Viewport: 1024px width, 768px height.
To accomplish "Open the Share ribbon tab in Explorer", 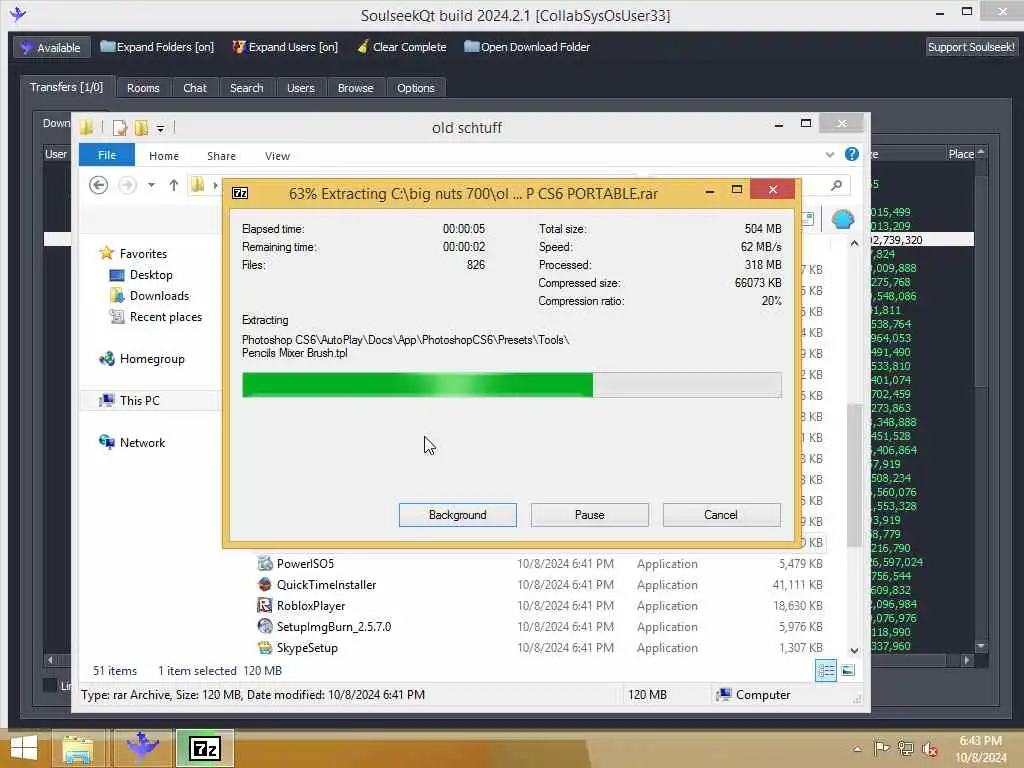I will coord(221,156).
